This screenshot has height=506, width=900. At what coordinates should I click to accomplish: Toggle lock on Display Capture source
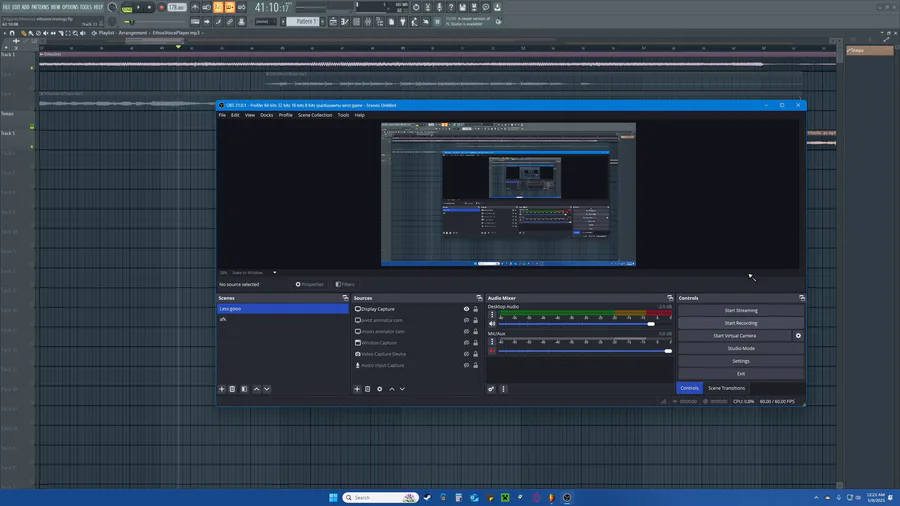pos(476,309)
